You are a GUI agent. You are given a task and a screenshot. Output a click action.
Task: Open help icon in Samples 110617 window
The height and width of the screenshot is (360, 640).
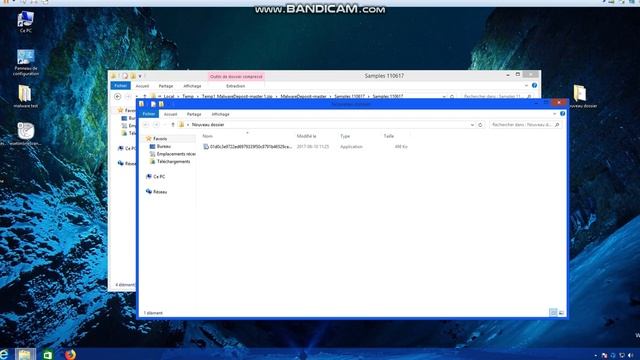point(534,85)
